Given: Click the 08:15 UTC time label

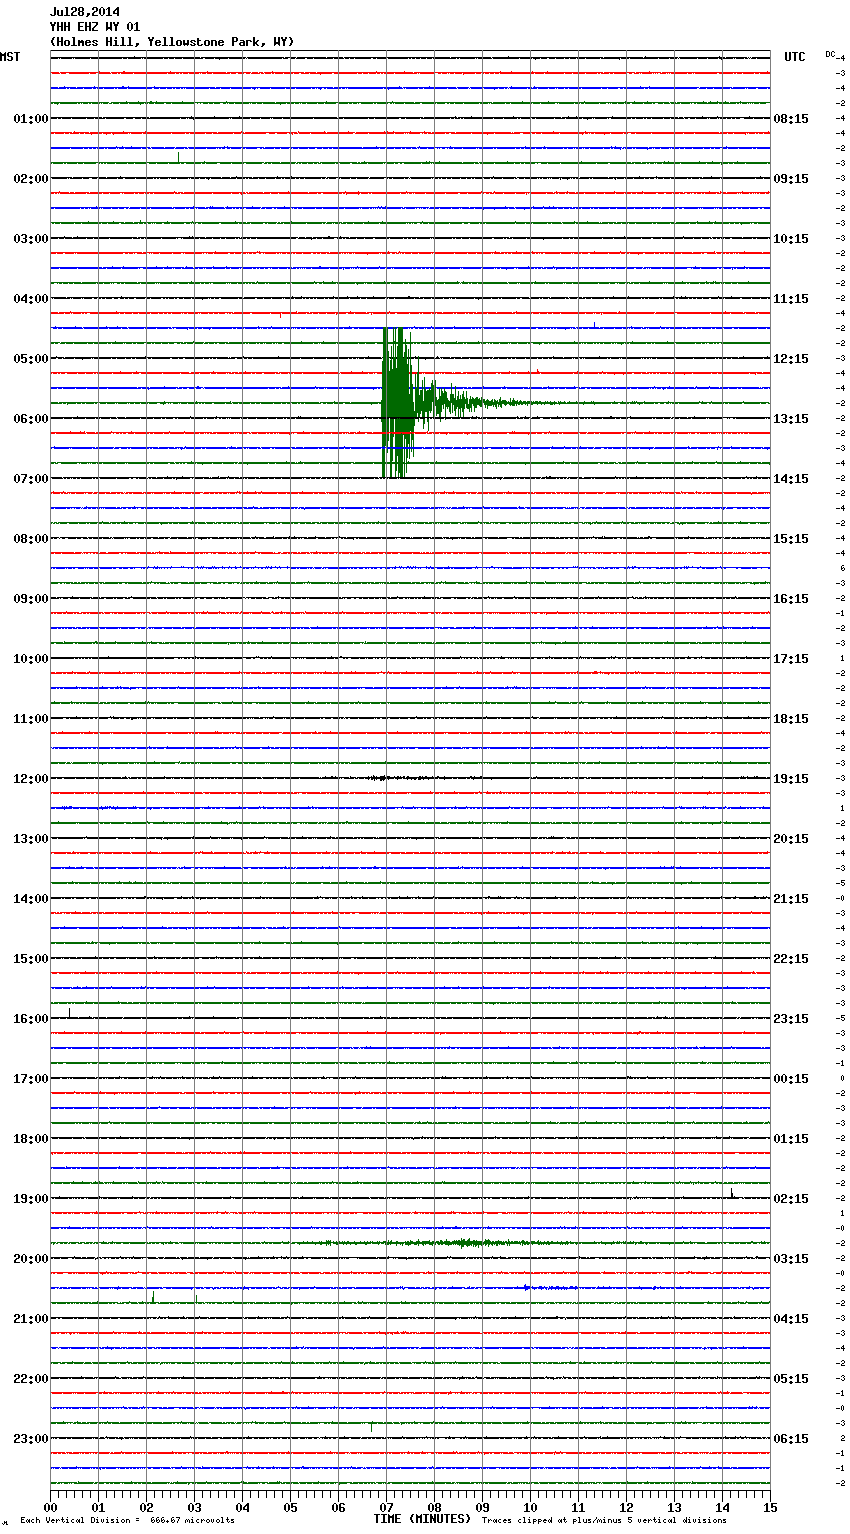Looking at the screenshot, I should coord(791,119).
